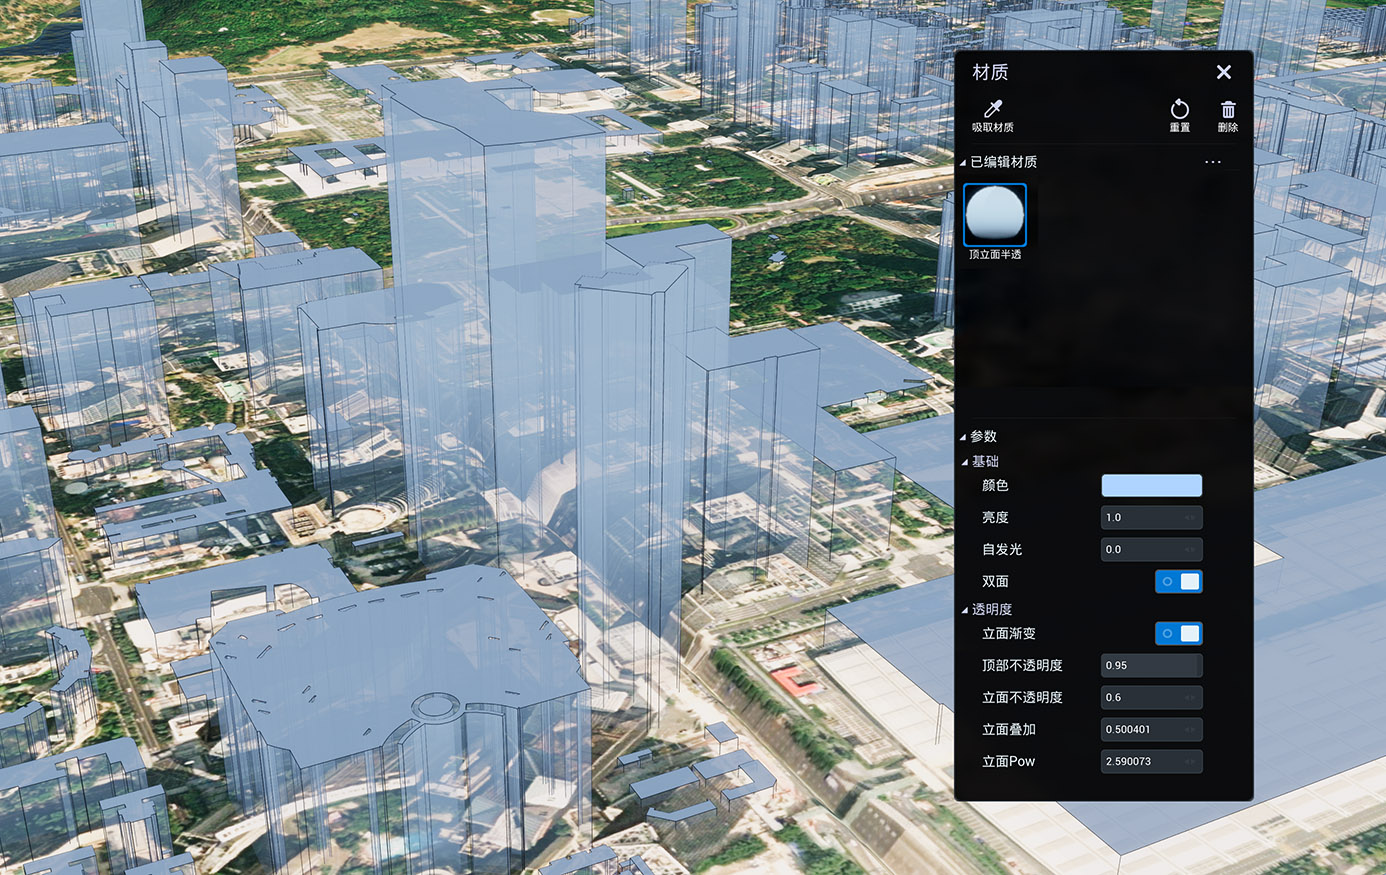Screen dimensions: 1386x875
Task: Open the 颜色 color swatch picker
Action: pos(1151,486)
